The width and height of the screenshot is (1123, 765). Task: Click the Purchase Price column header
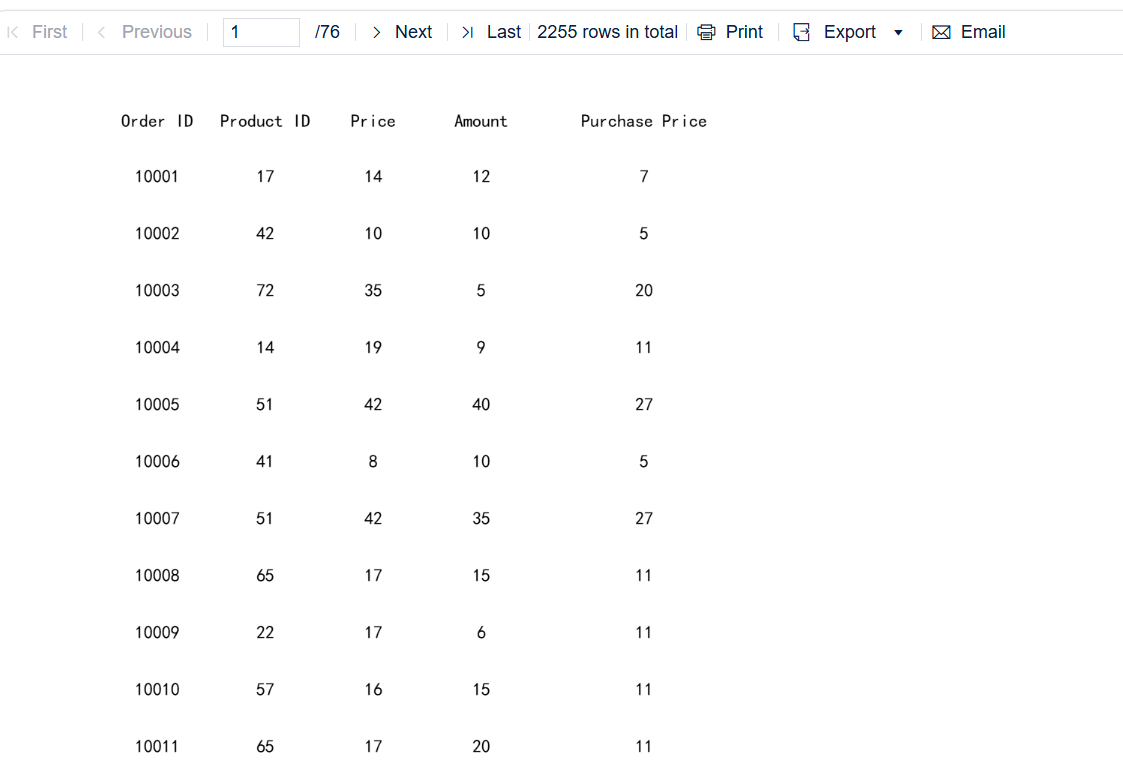pyautogui.click(x=644, y=121)
